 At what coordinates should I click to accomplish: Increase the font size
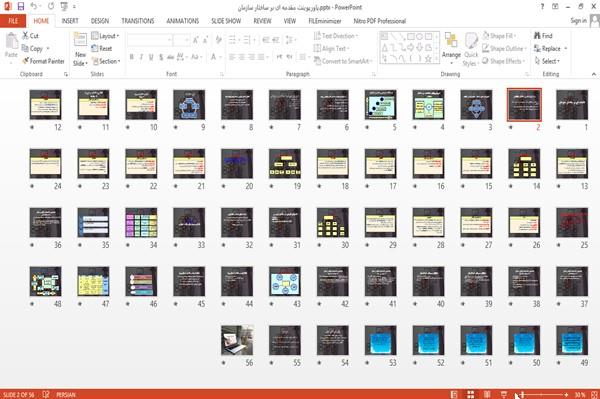pyautogui.click(x=196, y=40)
